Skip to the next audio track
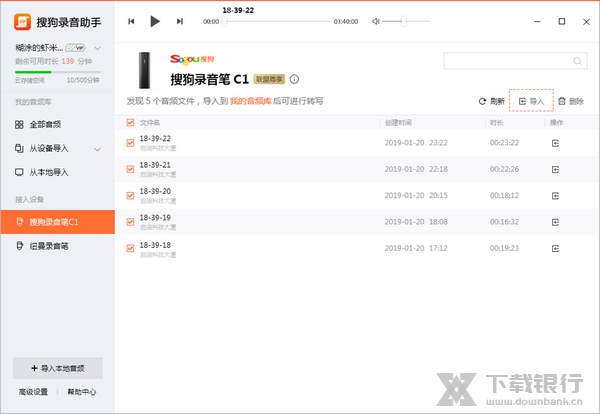The width and height of the screenshot is (600, 414). 179,21
